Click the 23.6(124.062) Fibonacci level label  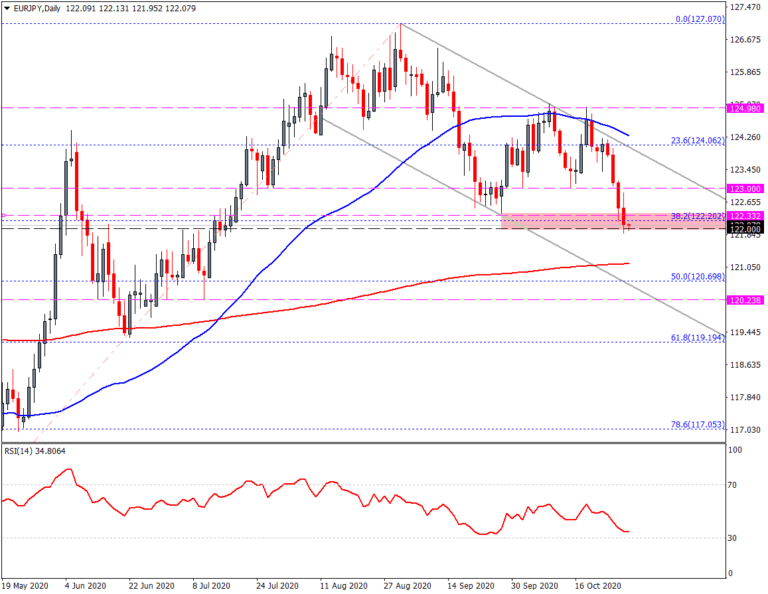[698, 141]
